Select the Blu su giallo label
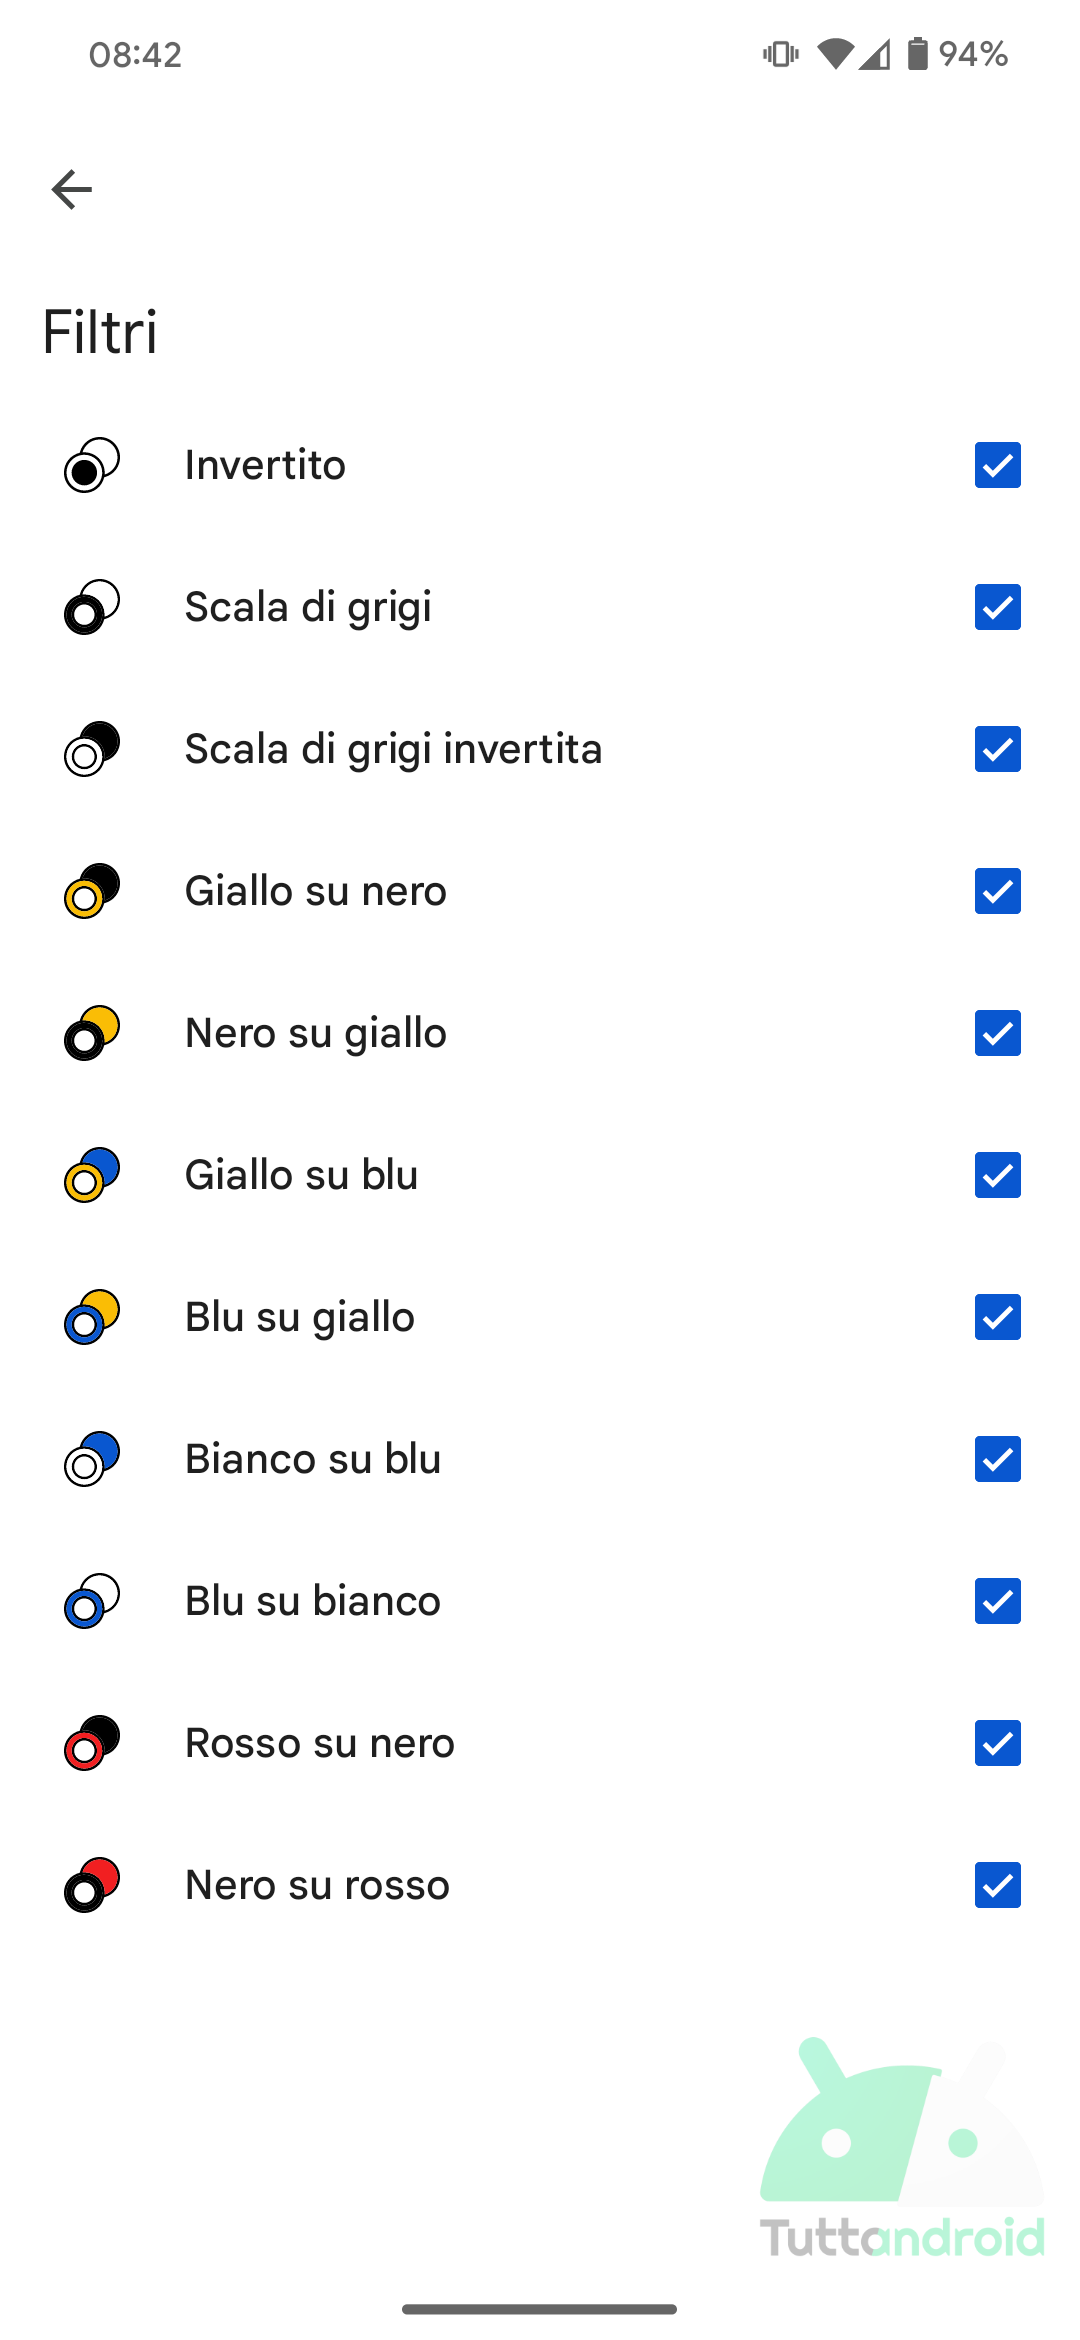1080x2340 pixels. click(x=300, y=1318)
